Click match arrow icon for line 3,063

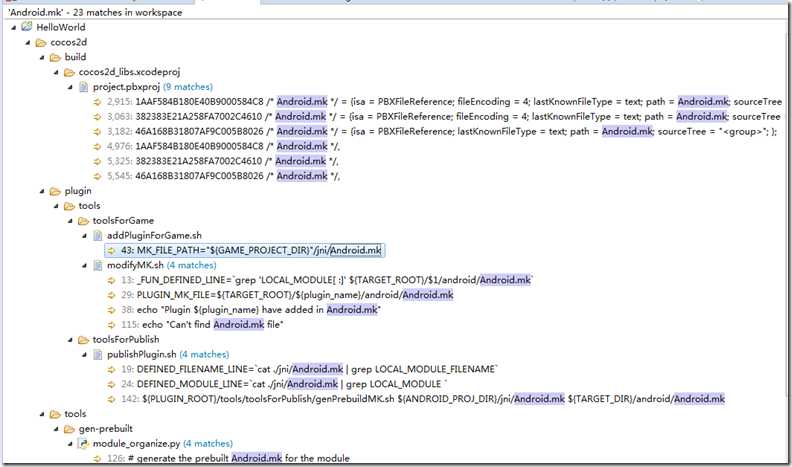point(97,117)
